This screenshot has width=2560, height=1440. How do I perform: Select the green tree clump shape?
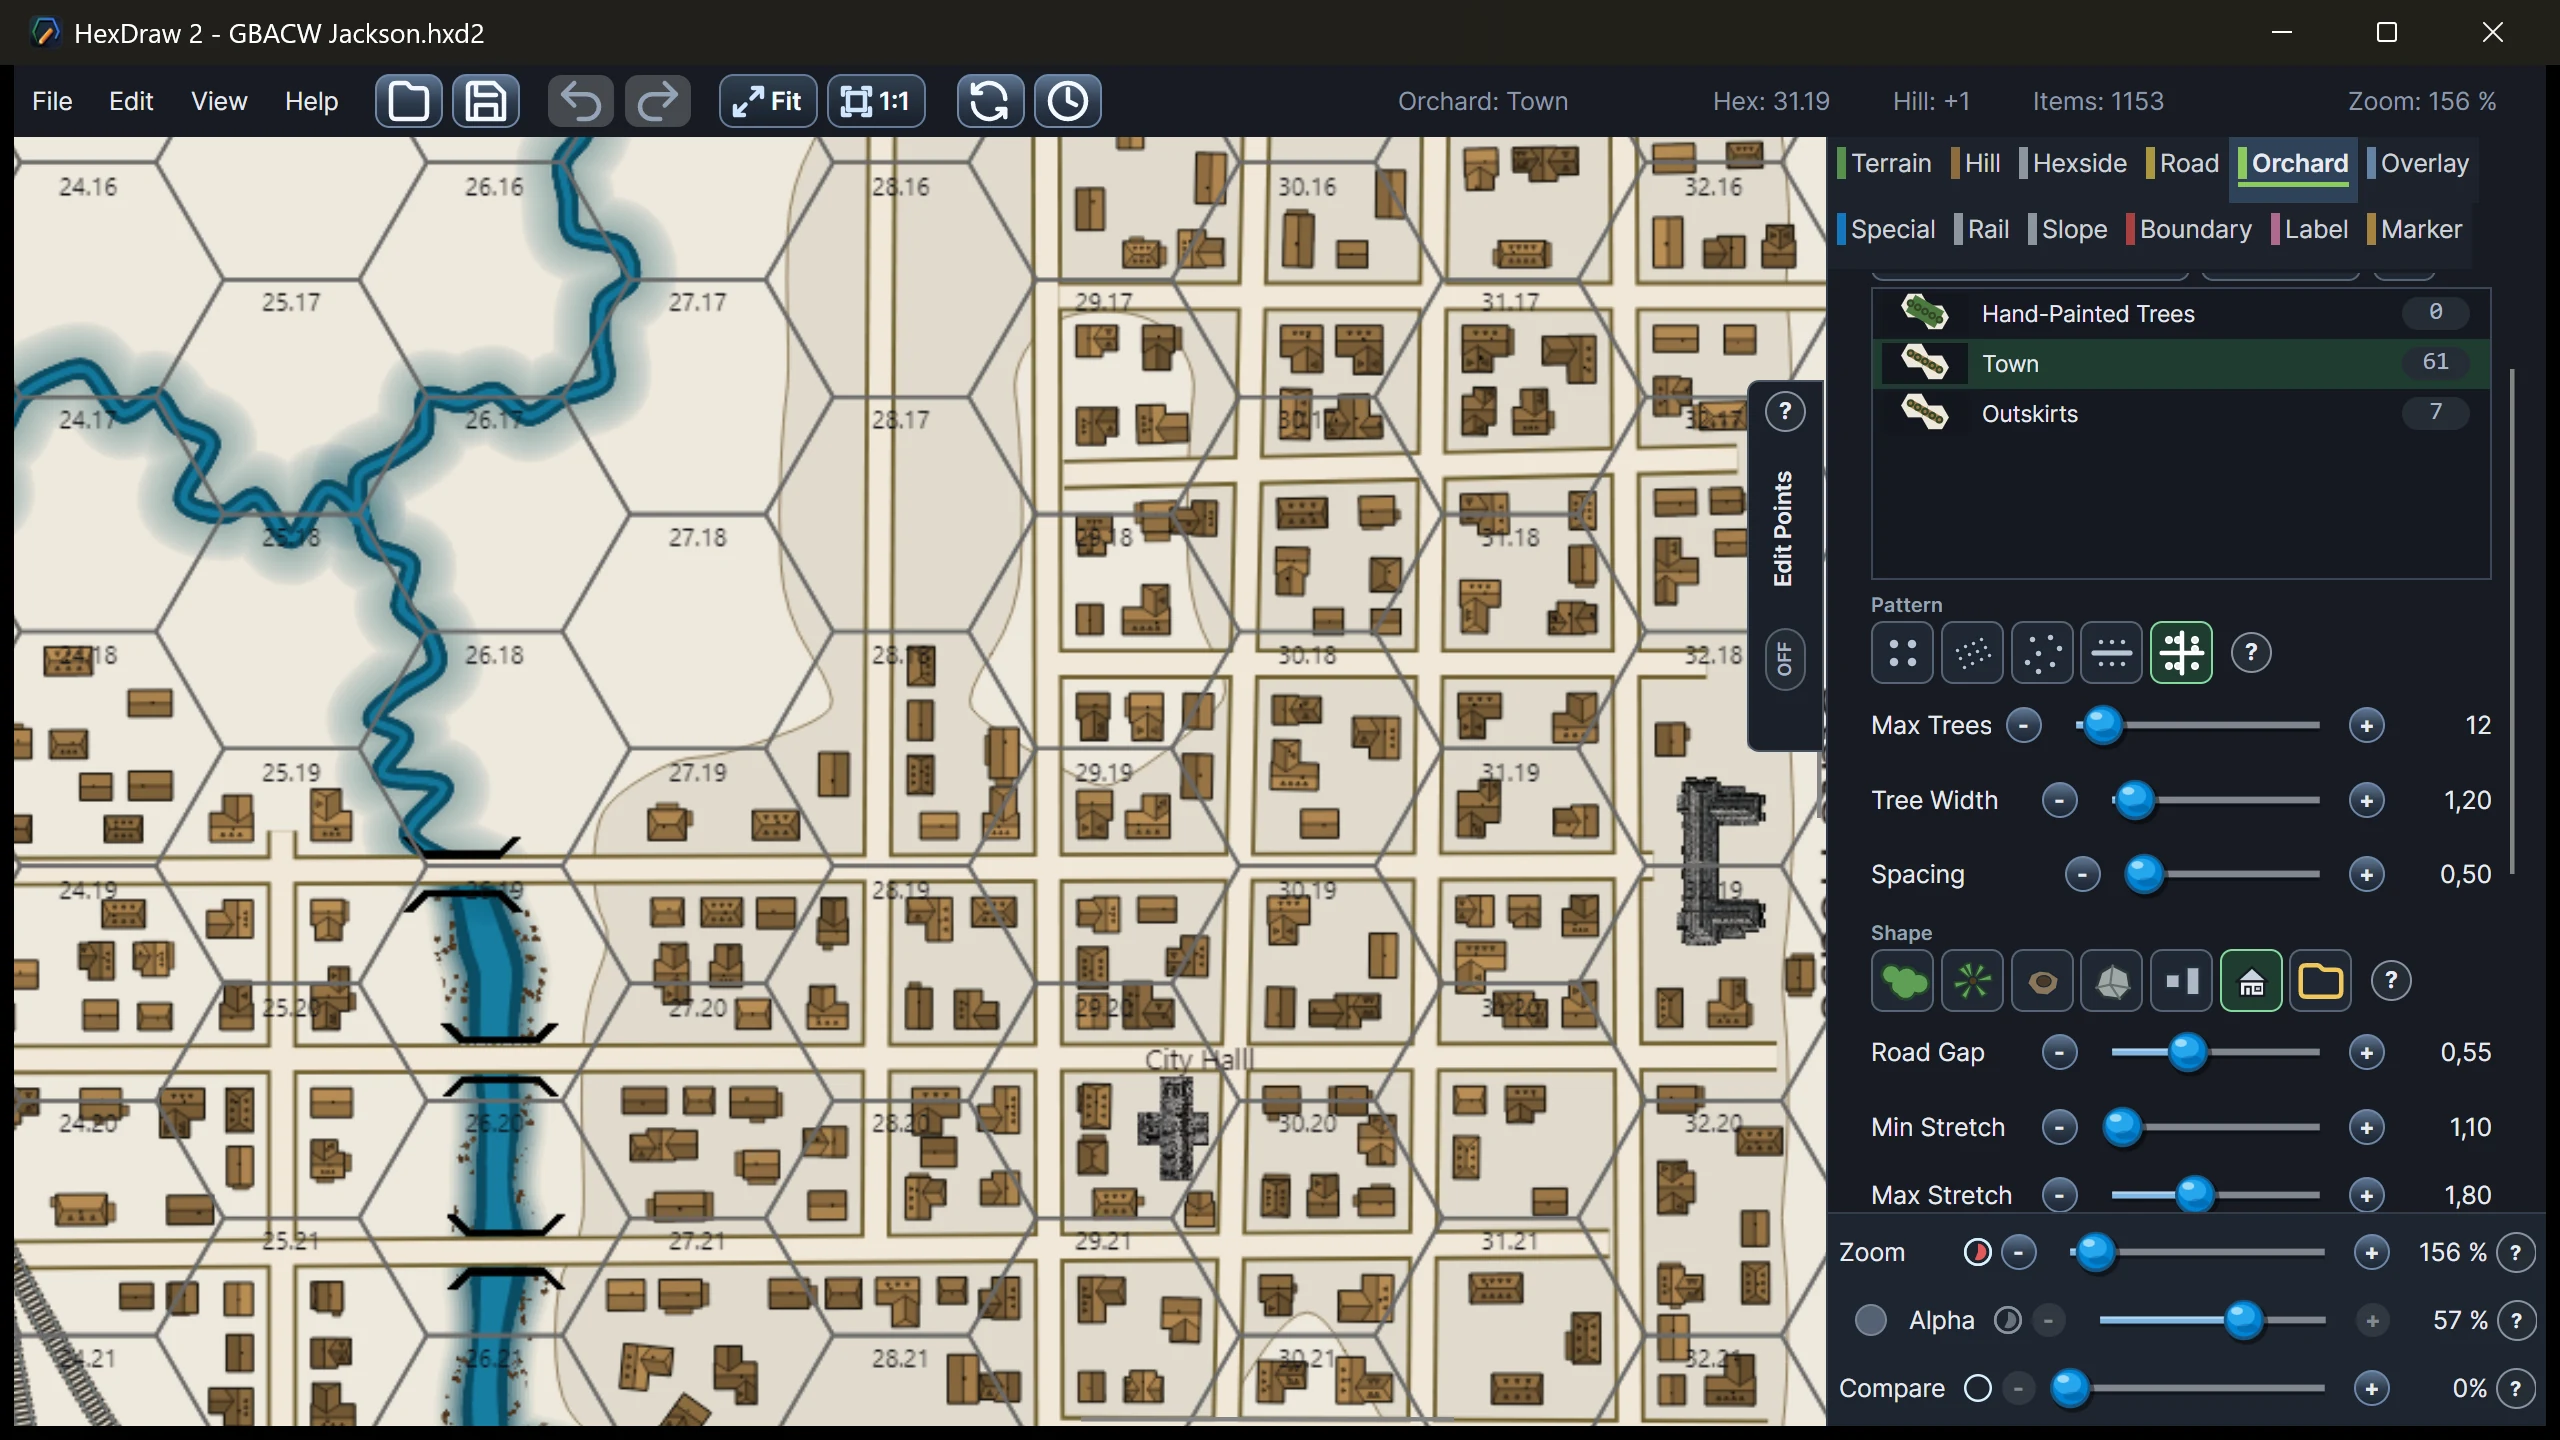click(x=1902, y=981)
